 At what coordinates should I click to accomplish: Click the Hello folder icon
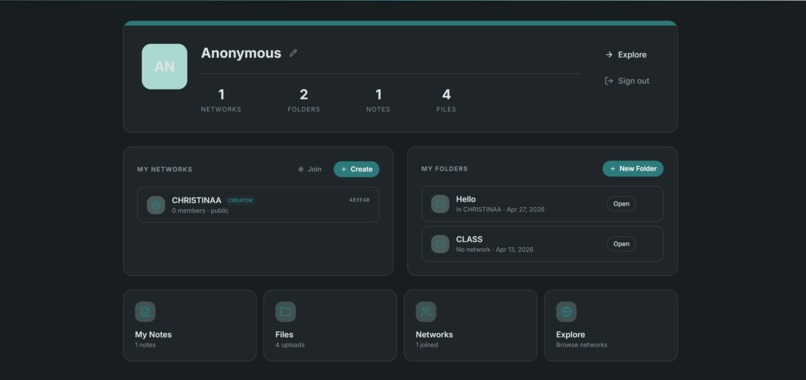click(x=440, y=204)
